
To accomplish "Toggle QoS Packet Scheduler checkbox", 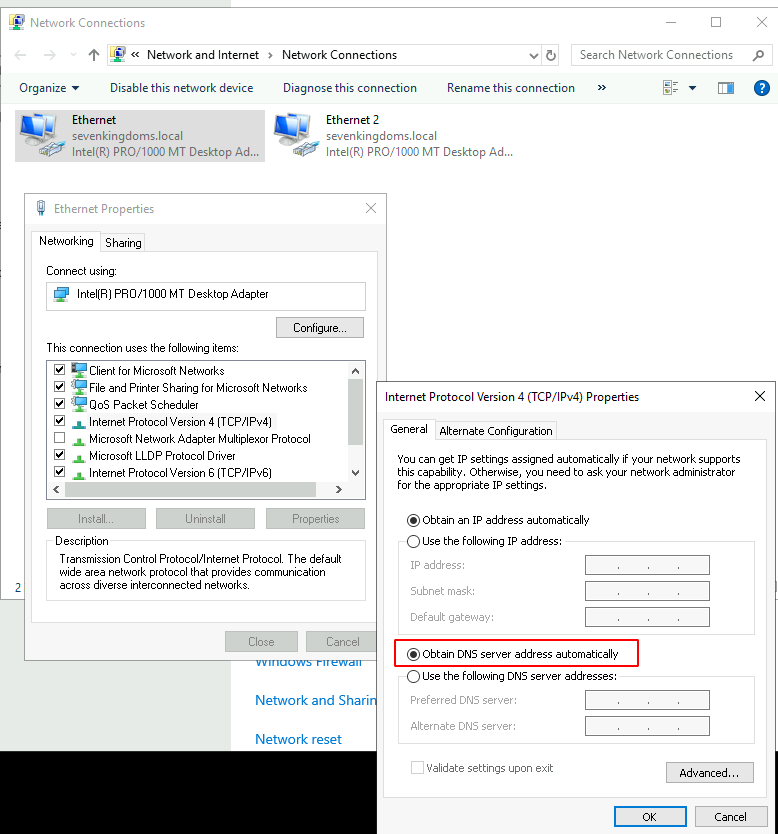I will (x=60, y=404).
